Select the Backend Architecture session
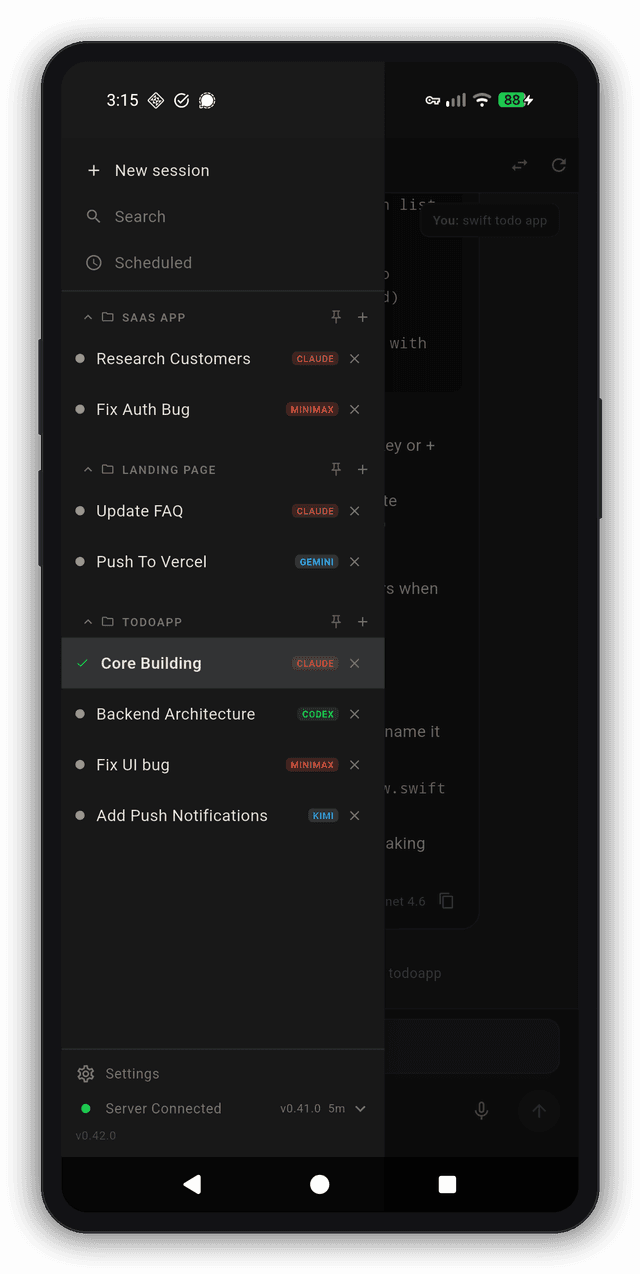Viewport: 640px width, 1274px height. click(x=175, y=714)
